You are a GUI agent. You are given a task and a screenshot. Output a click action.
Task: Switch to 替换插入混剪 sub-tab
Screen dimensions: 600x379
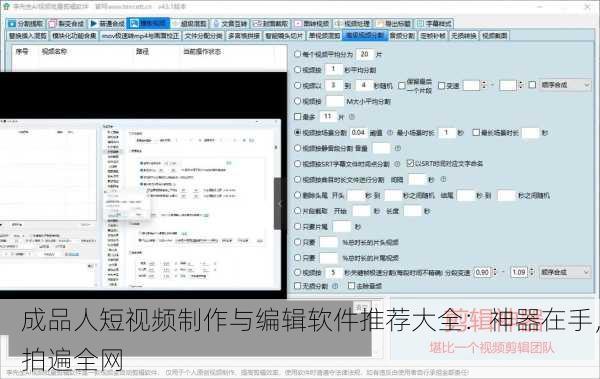click(x=28, y=36)
